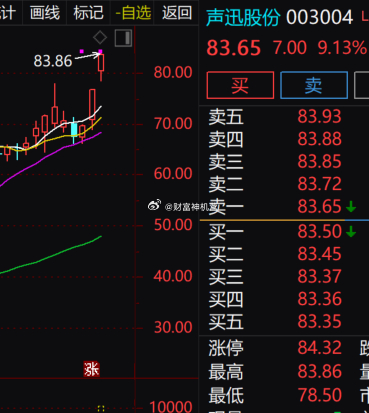This screenshot has width=369, height=413.
Task: Click the cyan candlestick on the chart
Action: point(74,129)
